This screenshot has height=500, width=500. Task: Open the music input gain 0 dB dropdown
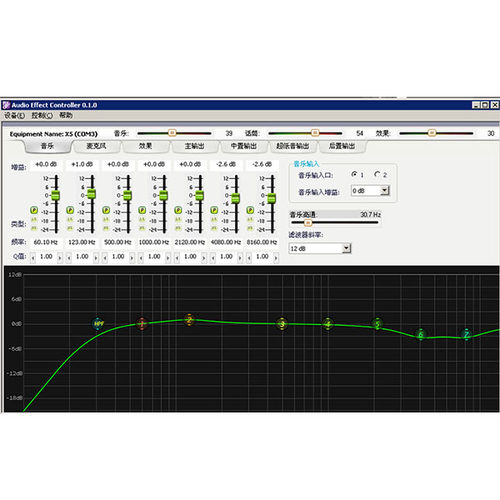(385, 190)
